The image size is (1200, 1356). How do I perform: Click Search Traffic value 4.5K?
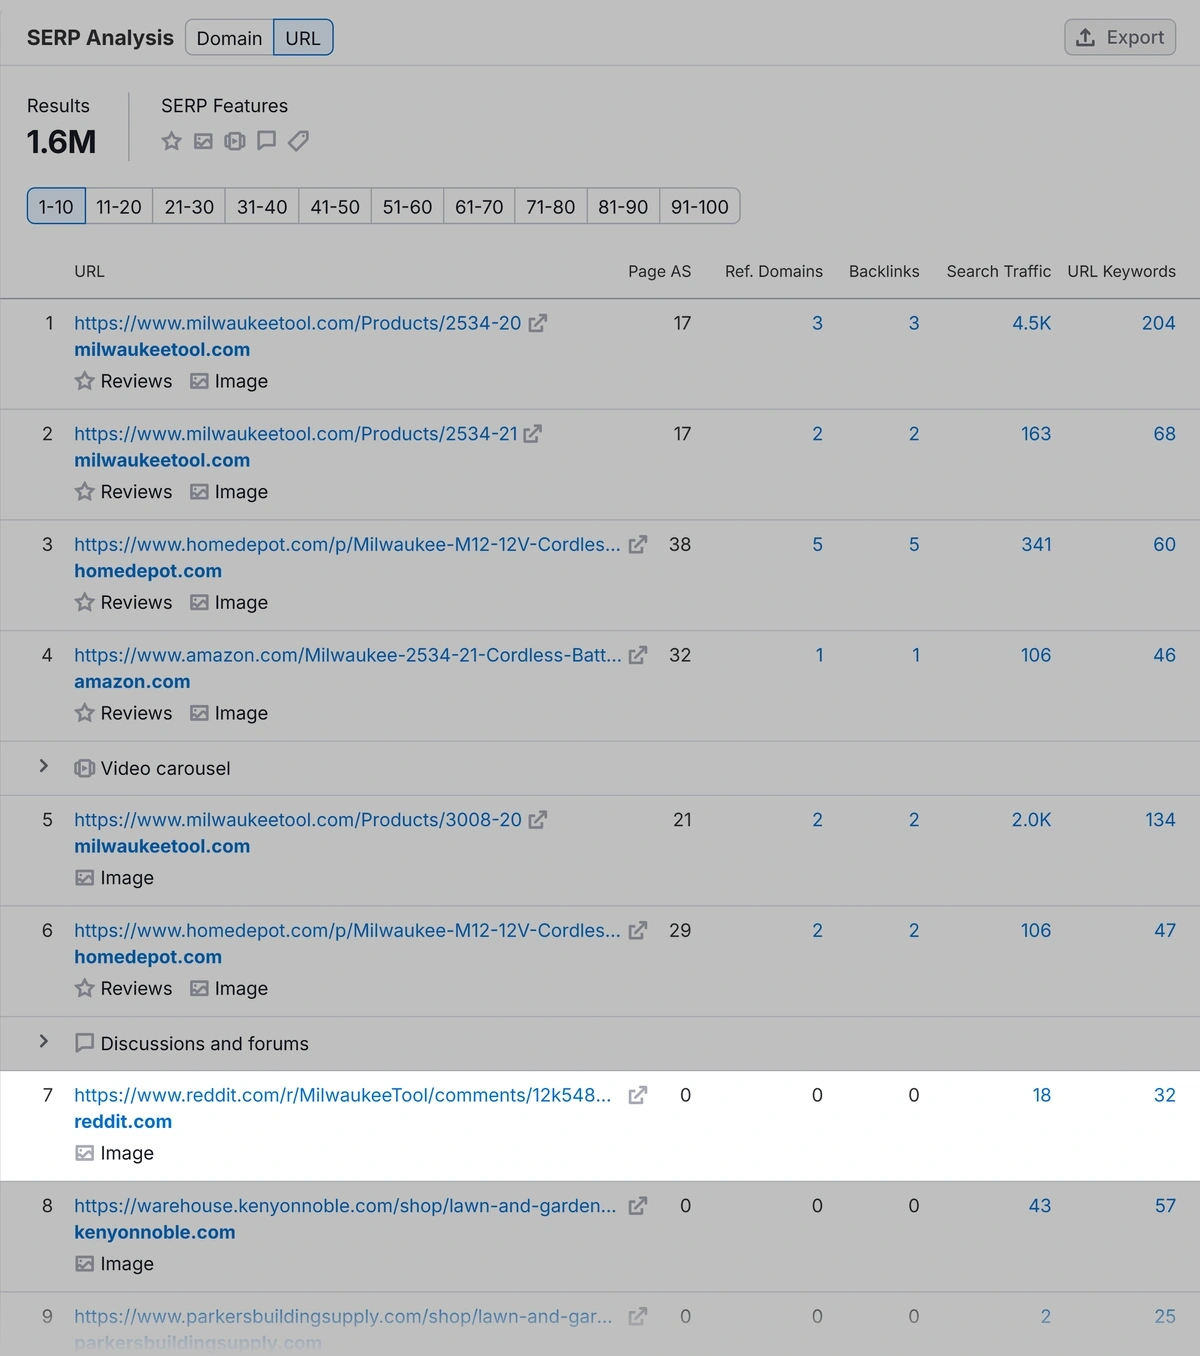pos(1031,323)
